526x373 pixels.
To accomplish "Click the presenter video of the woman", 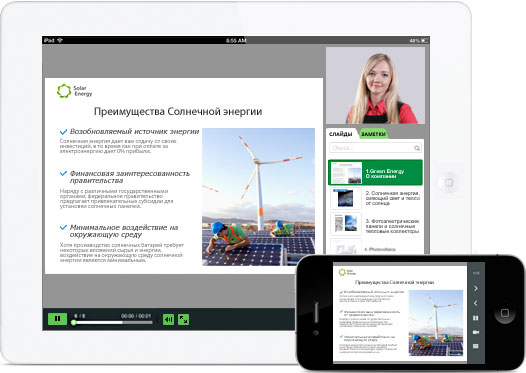I will (375, 86).
